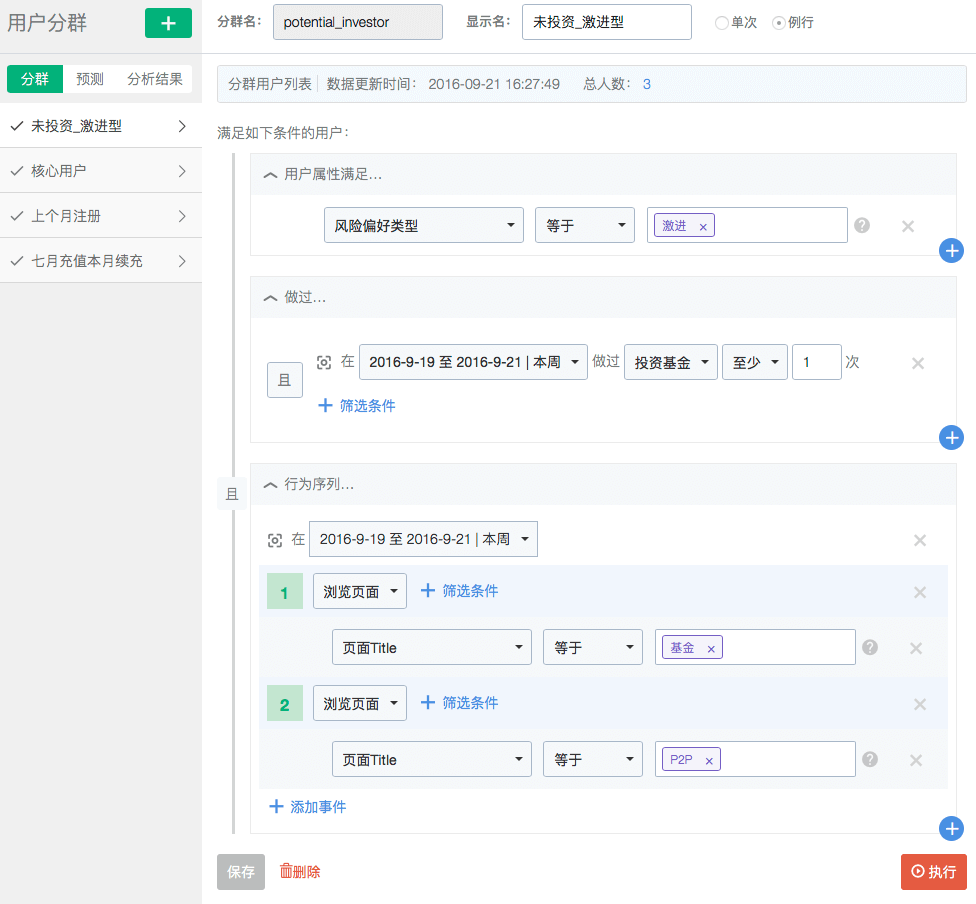The height and width of the screenshot is (904, 976).
Task: Delete the 投资基金 behavior condition row
Action: coord(917,363)
